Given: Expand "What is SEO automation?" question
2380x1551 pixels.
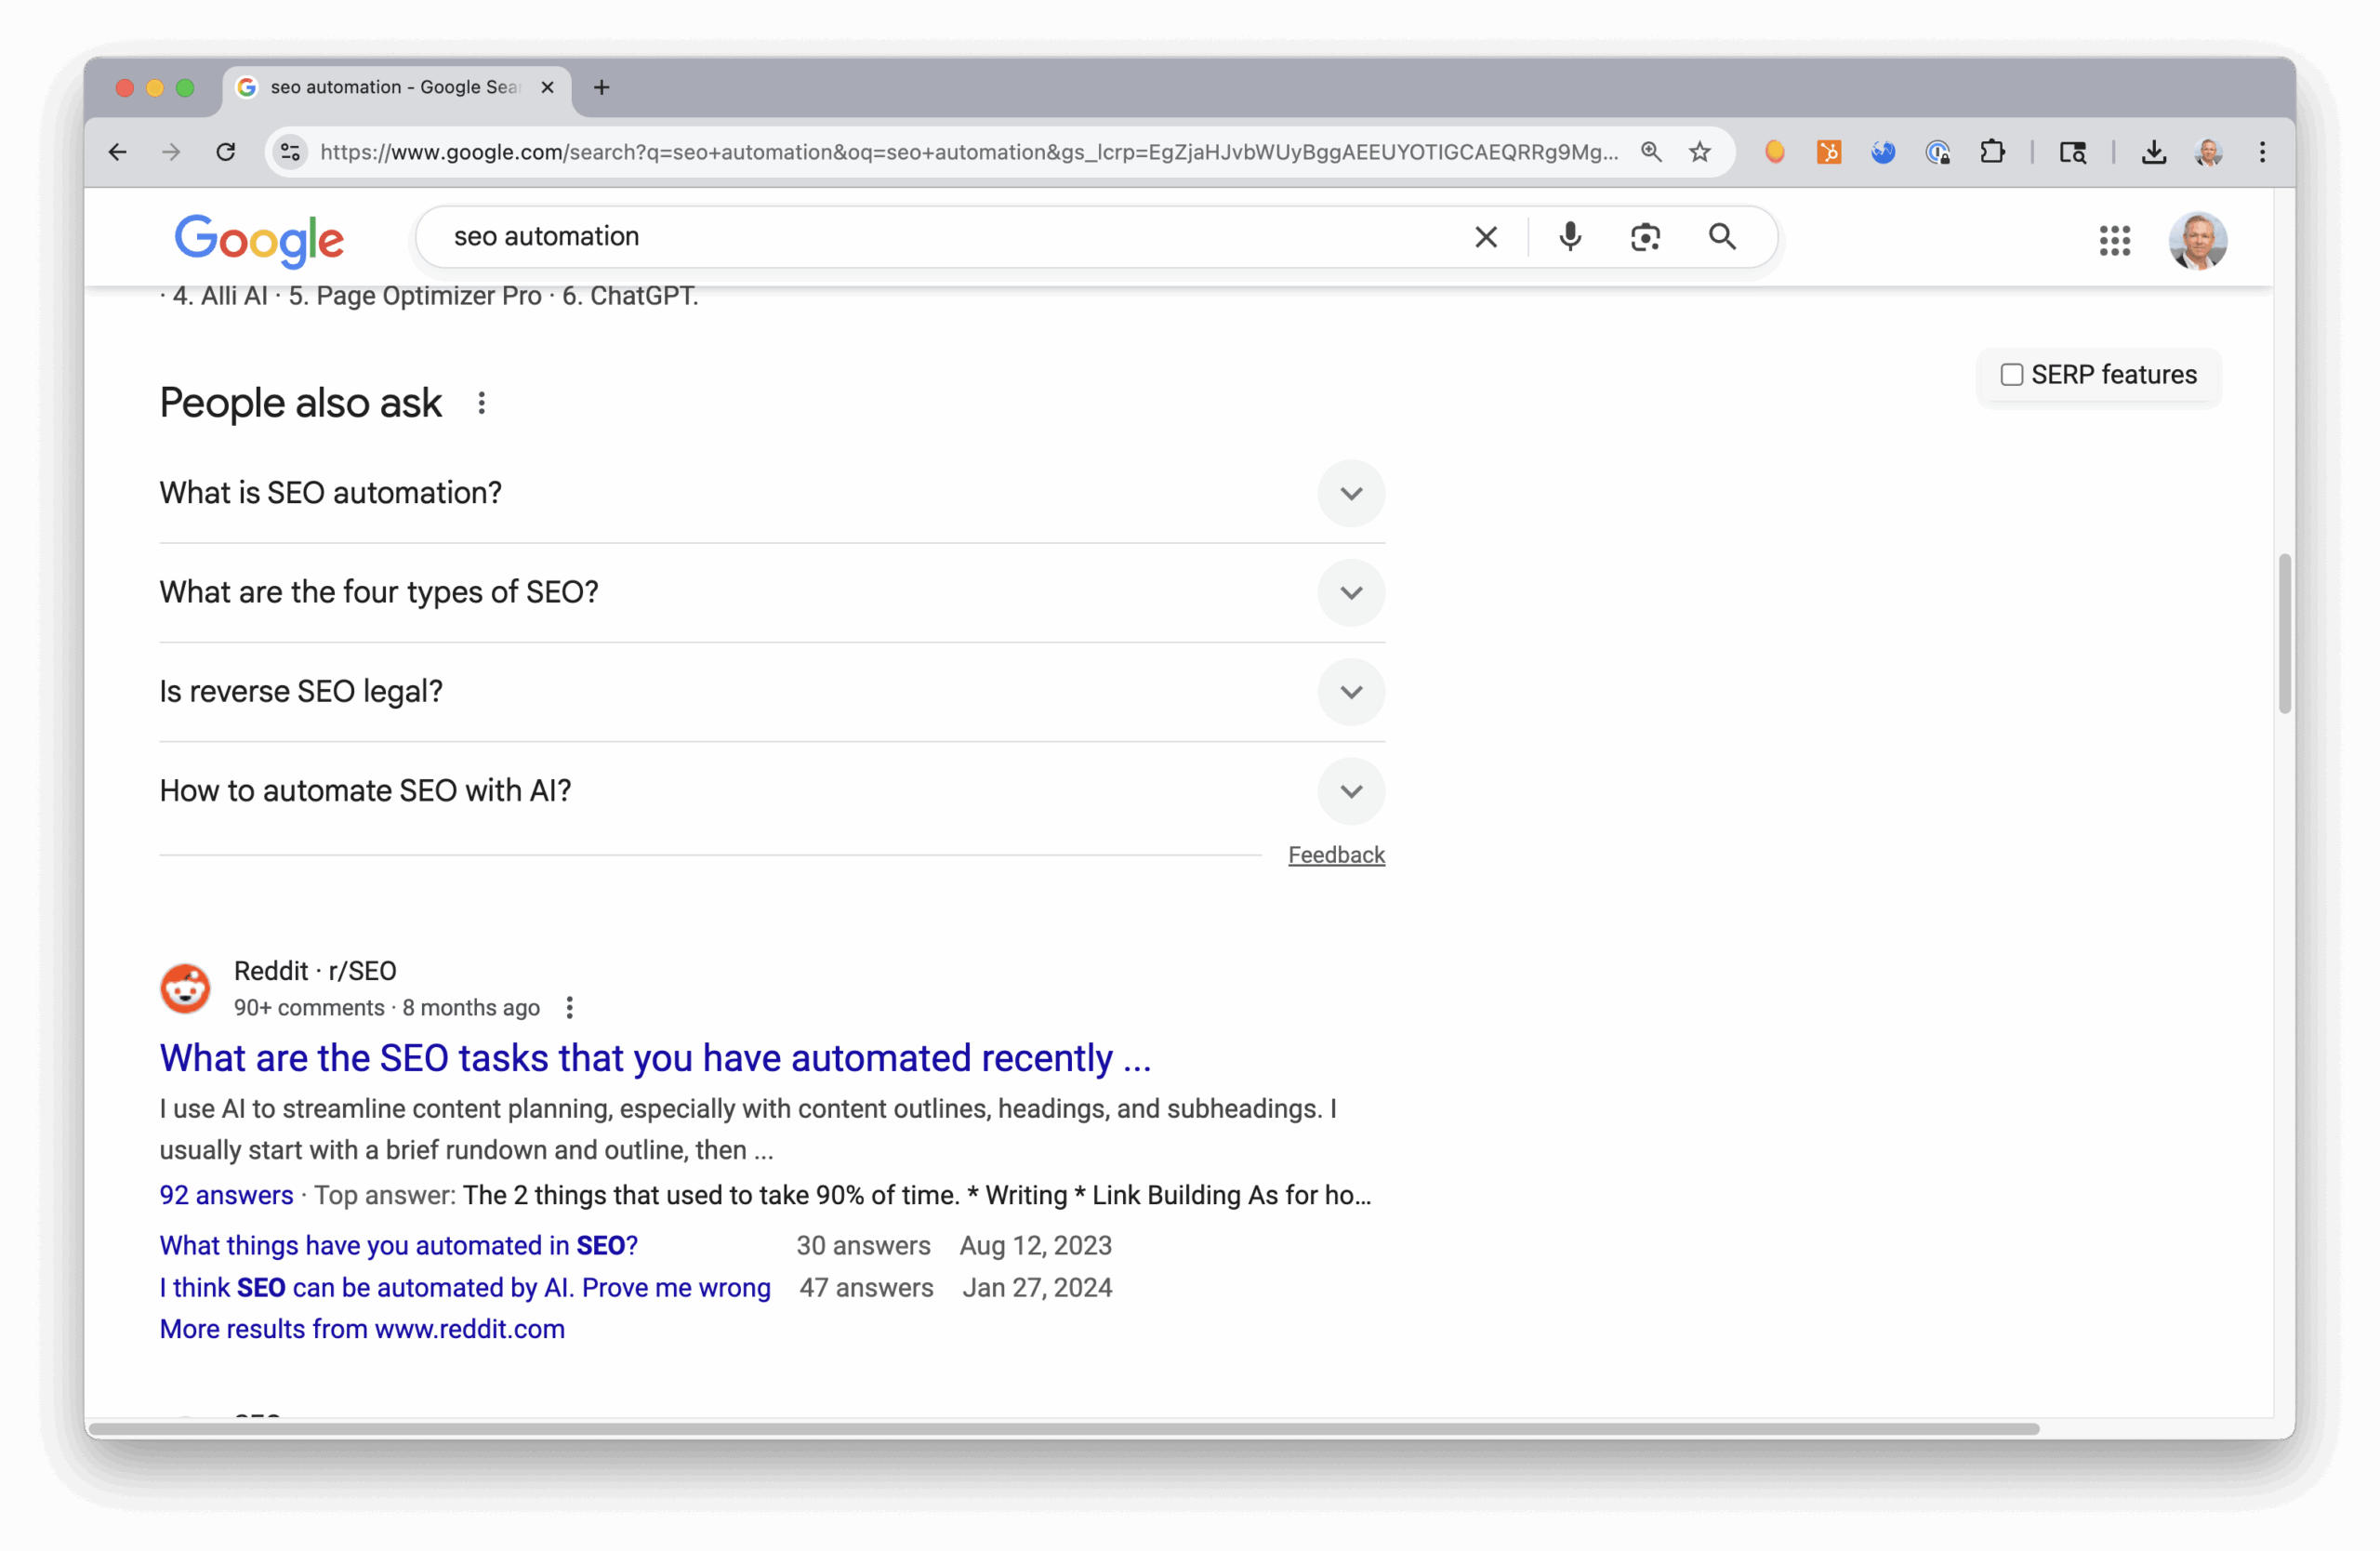Looking at the screenshot, I should click(1350, 493).
